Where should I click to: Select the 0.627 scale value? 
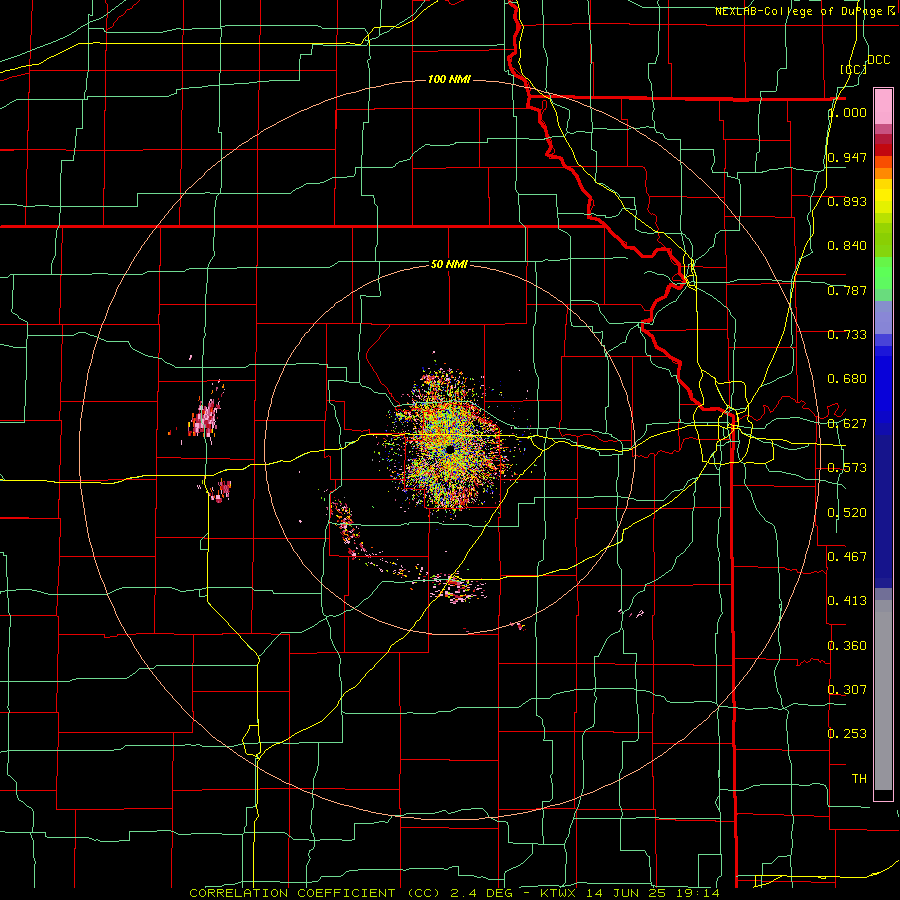[x=847, y=424]
